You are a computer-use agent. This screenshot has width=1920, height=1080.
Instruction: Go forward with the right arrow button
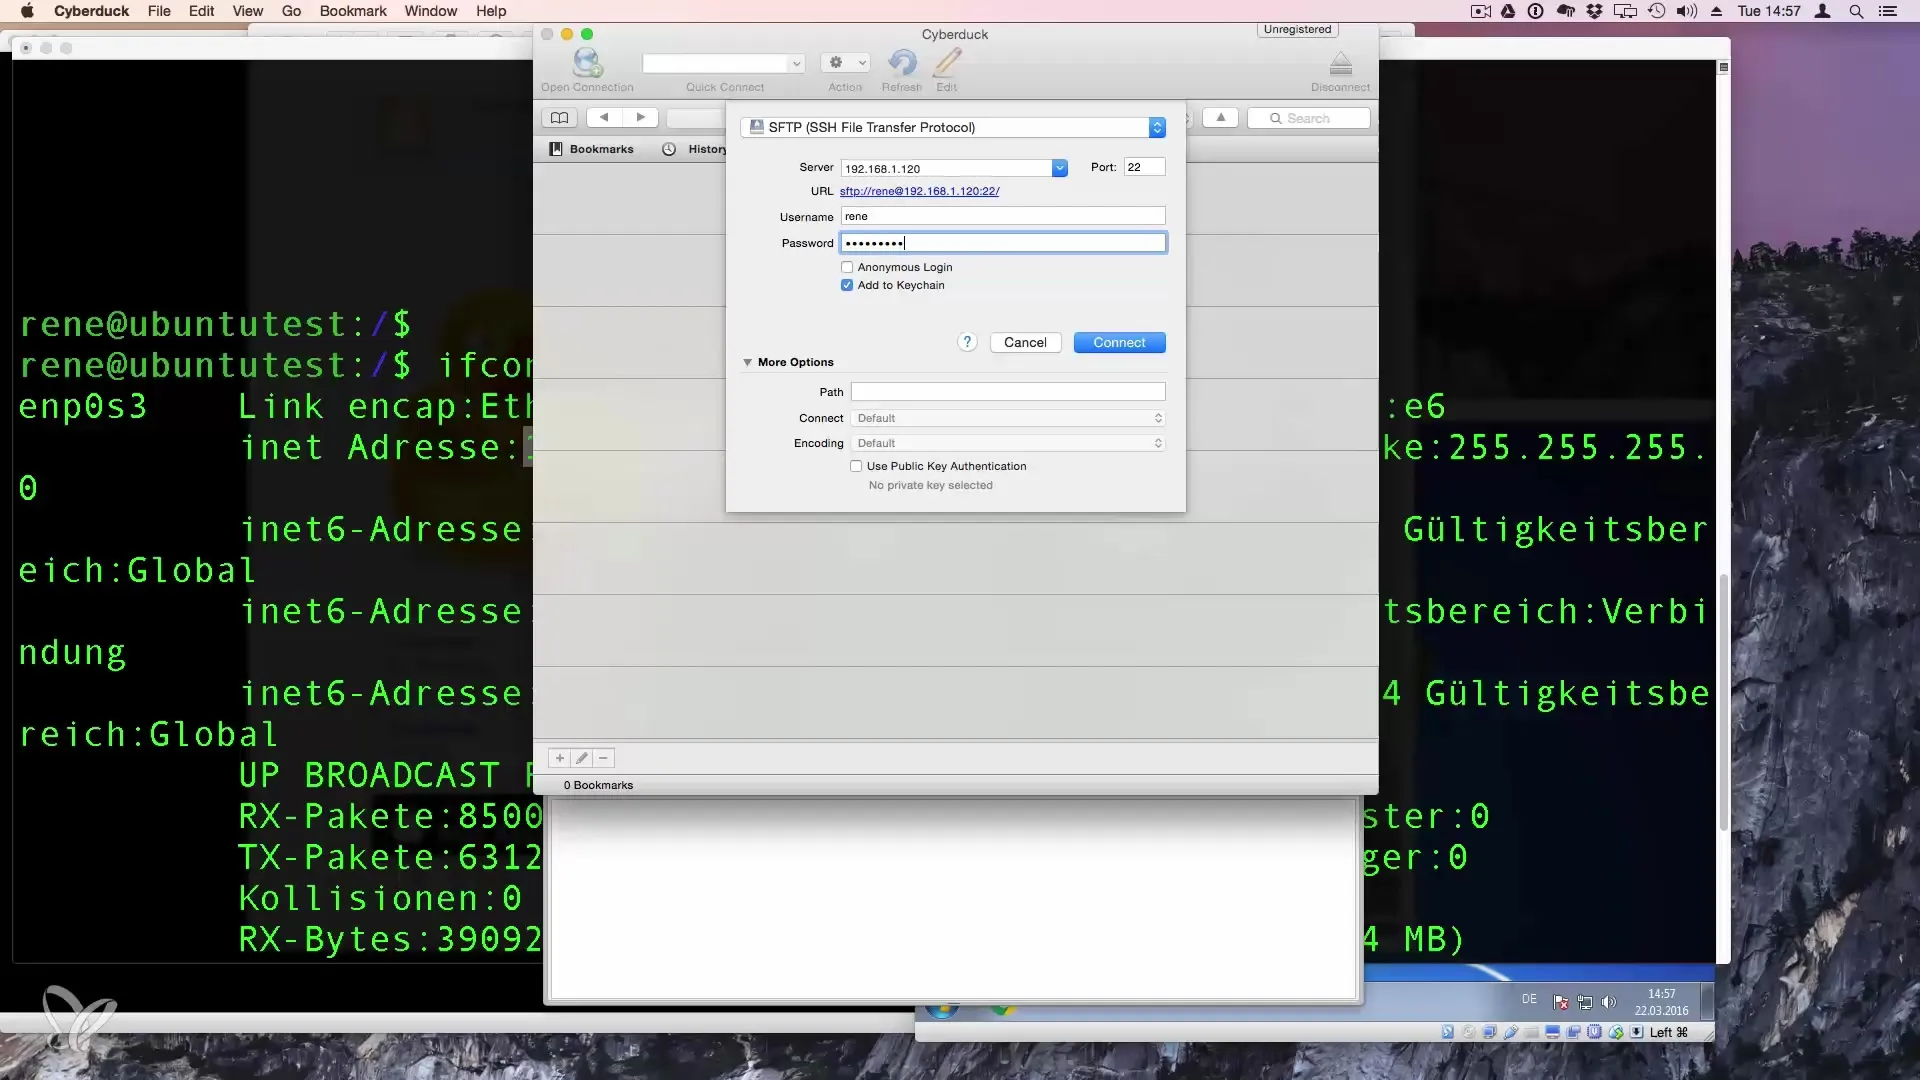(x=640, y=118)
